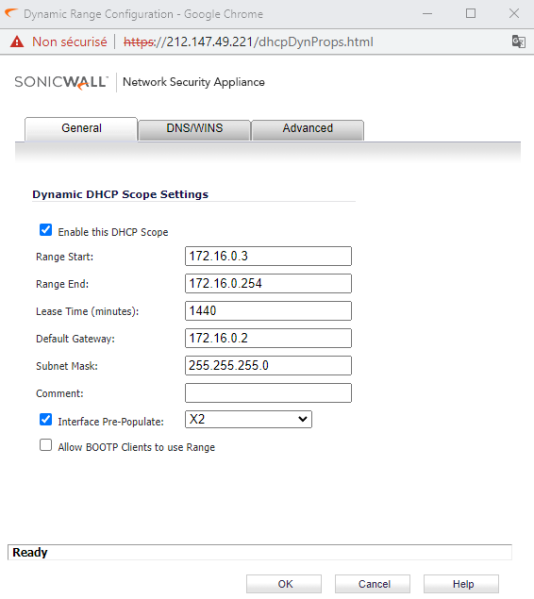
Task: Click the Comment: label
Action: coord(60,394)
